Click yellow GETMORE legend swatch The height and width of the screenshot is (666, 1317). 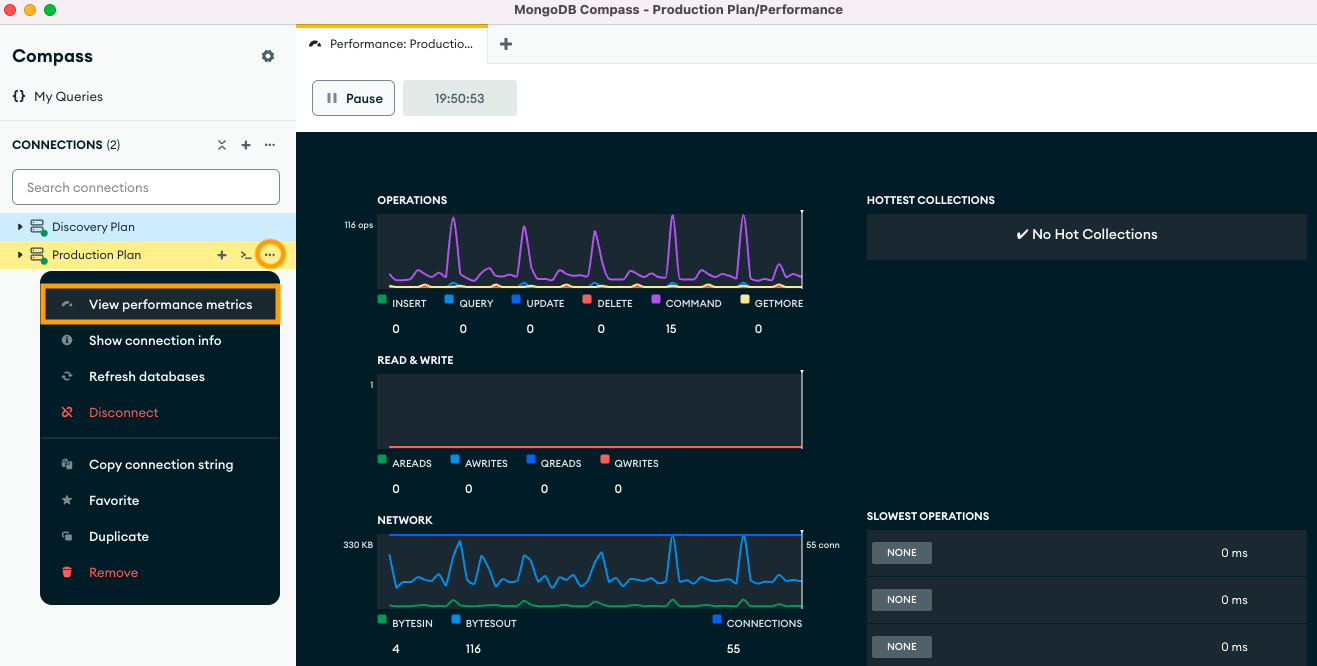click(x=744, y=299)
